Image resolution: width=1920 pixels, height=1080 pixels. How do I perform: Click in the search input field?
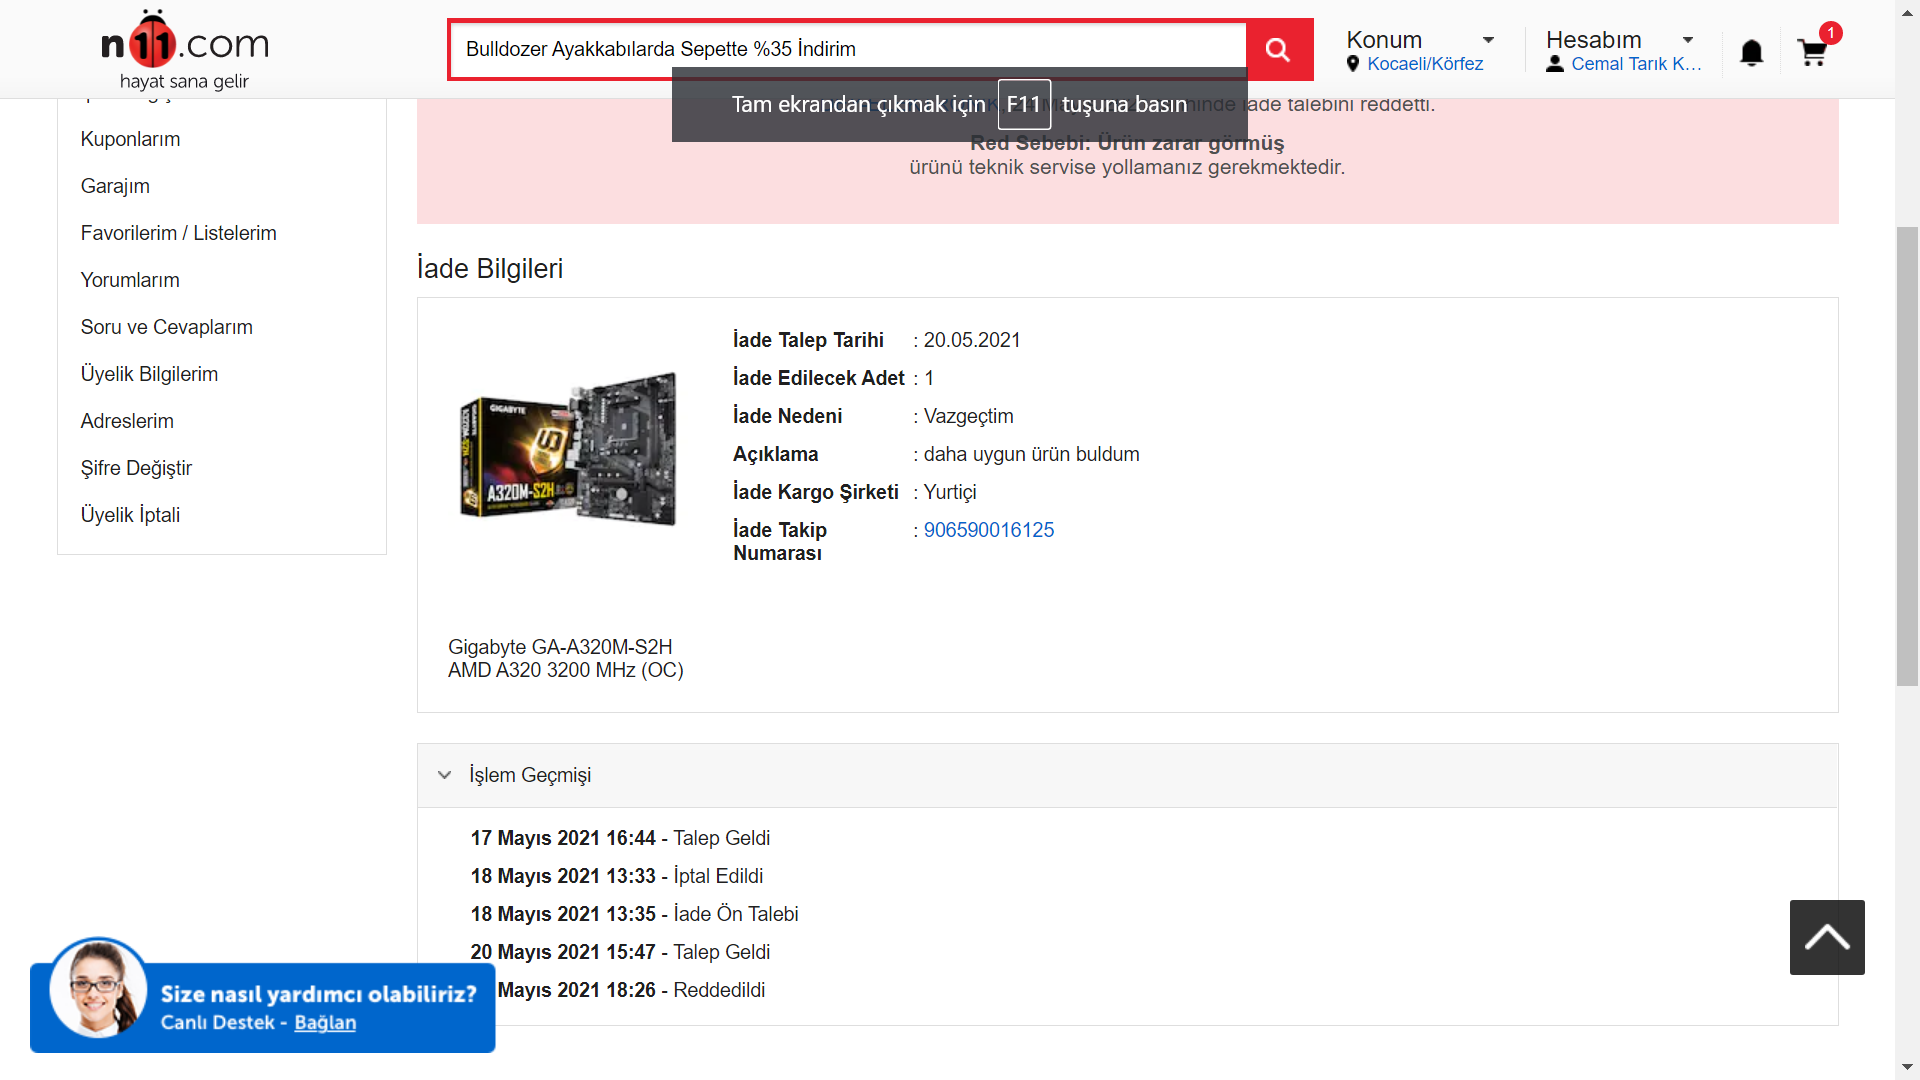(x=848, y=49)
